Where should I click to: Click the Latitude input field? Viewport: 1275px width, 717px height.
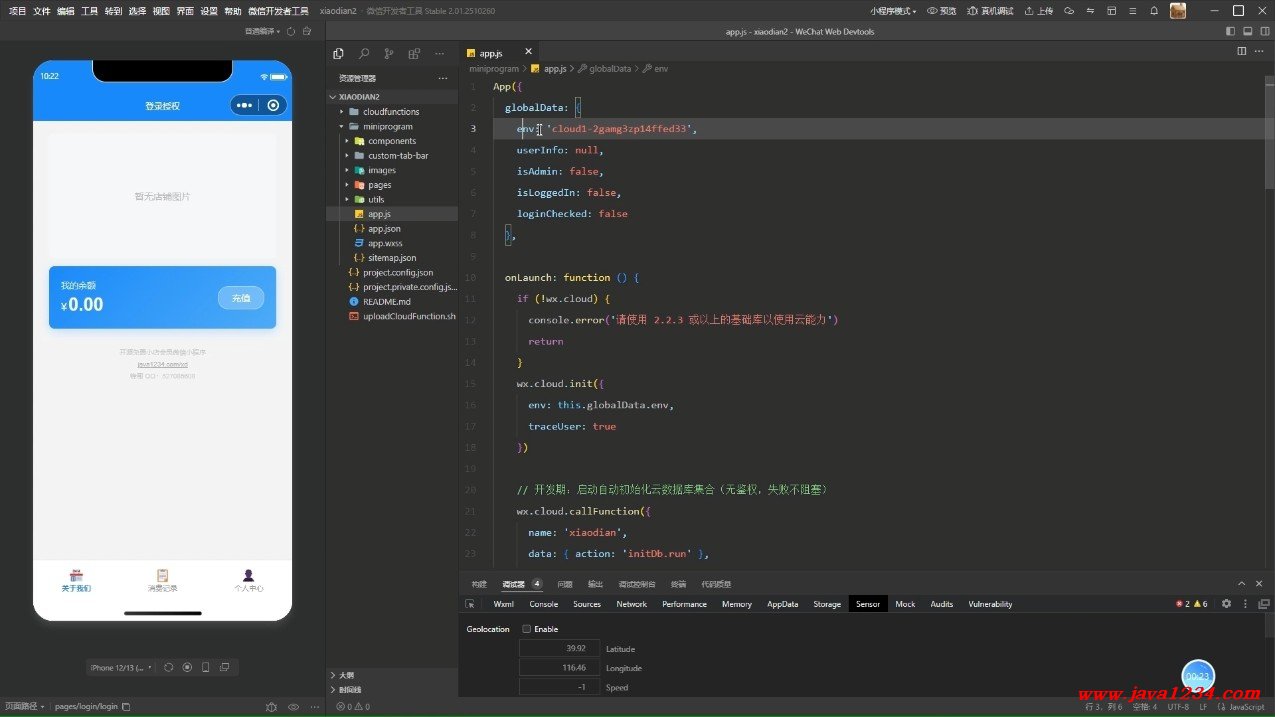[559, 648]
